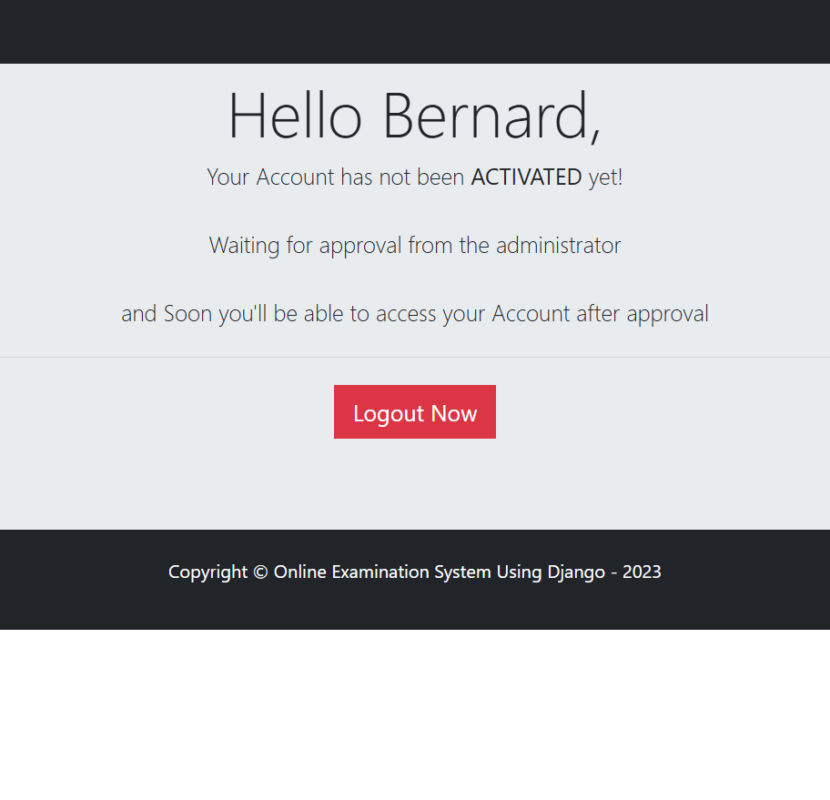Click the copyright symbol in the footer
Image resolution: width=830 pixels, height=800 pixels.
[260, 572]
